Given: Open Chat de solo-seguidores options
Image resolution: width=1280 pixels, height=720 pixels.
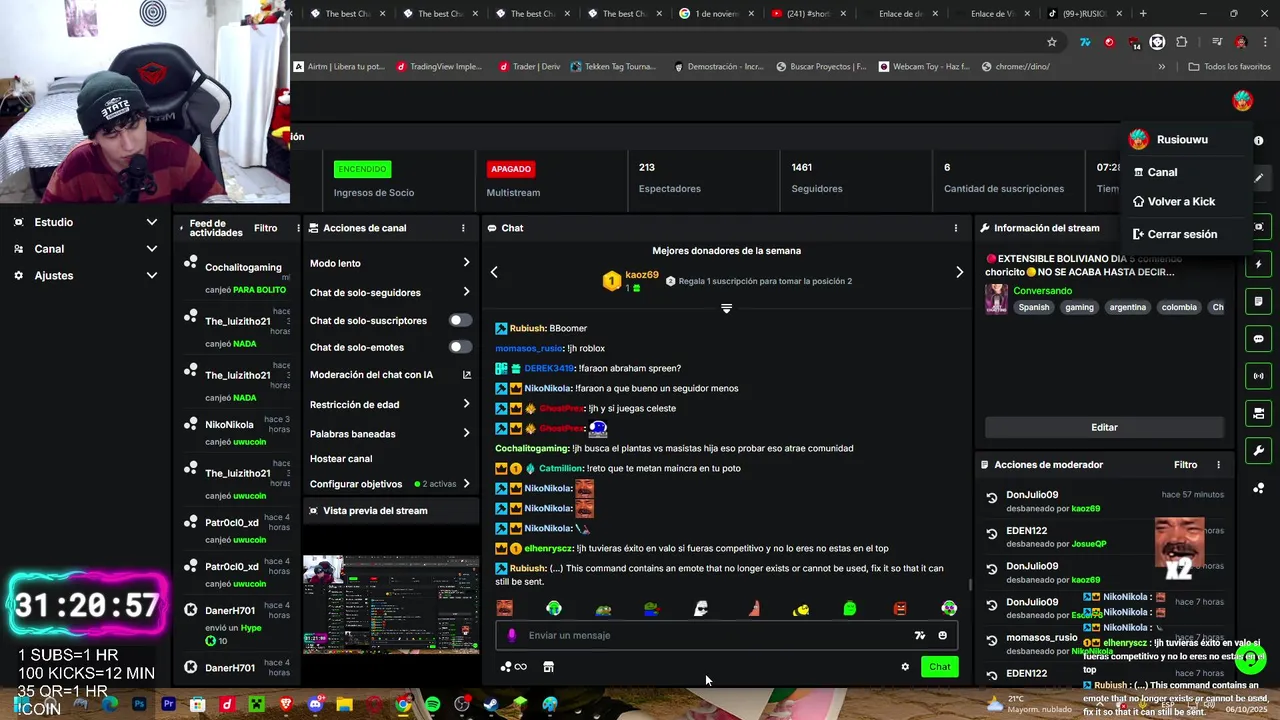Looking at the screenshot, I should click(x=466, y=292).
